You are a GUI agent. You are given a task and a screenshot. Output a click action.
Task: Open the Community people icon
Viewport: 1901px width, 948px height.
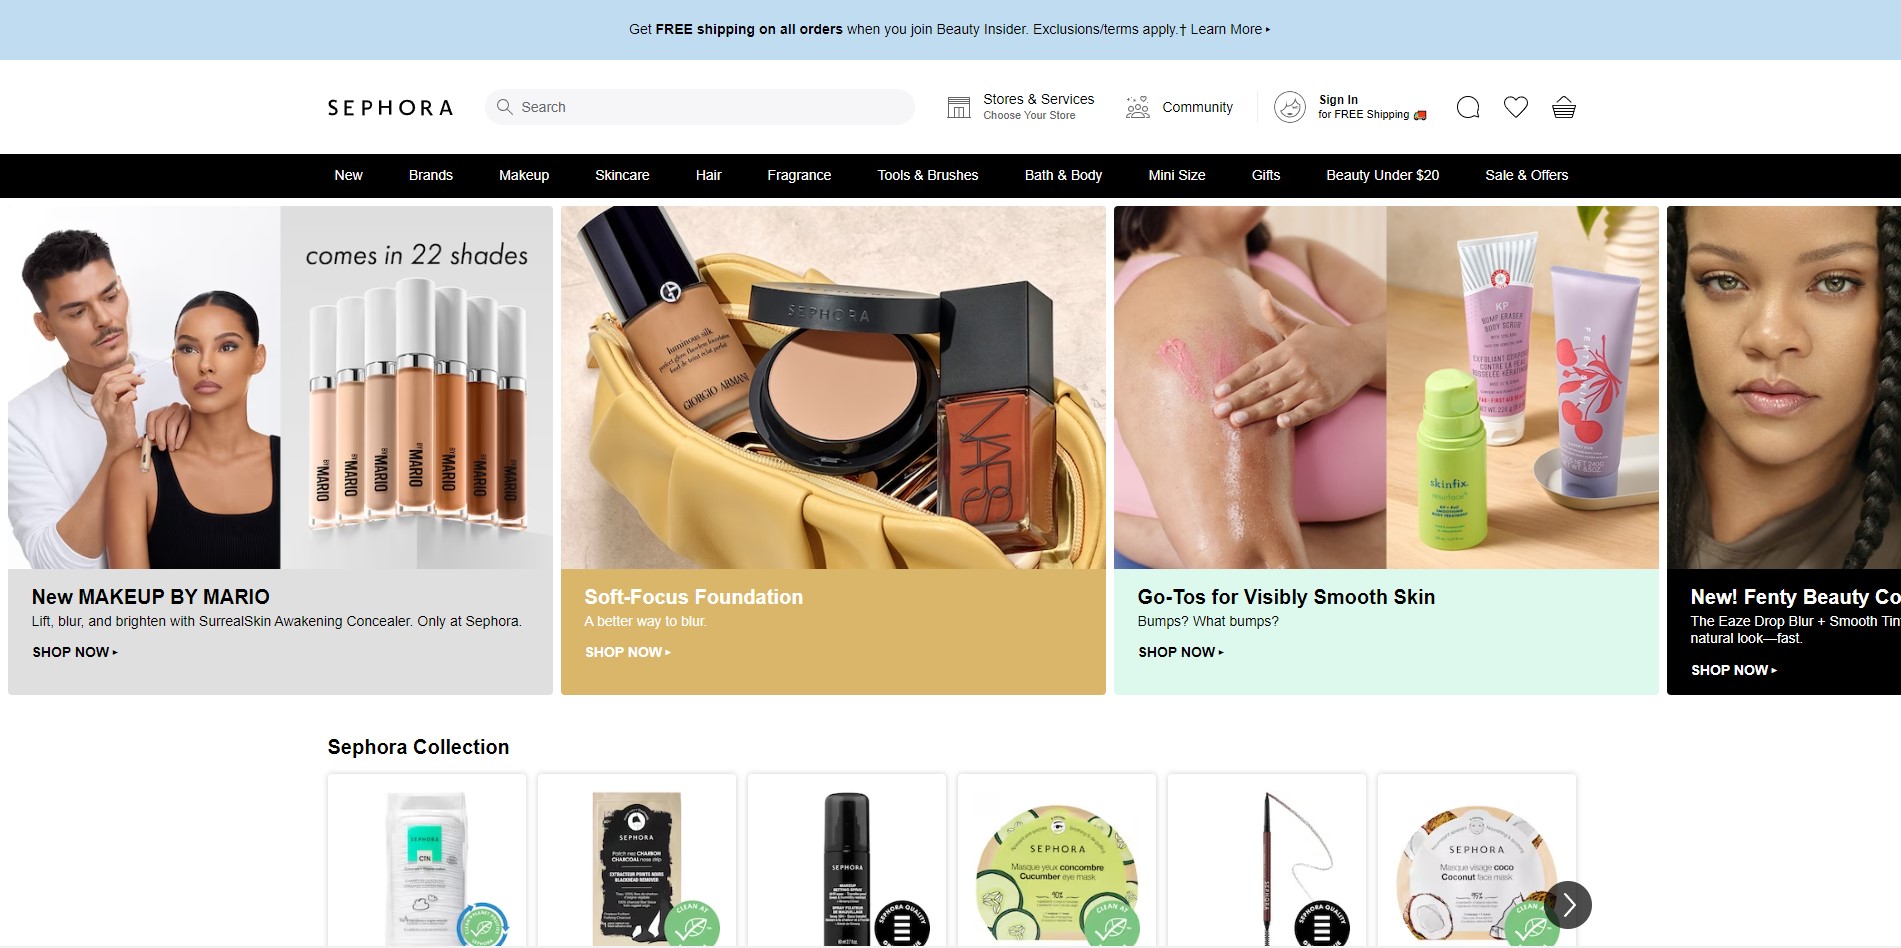click(1137, 107)
